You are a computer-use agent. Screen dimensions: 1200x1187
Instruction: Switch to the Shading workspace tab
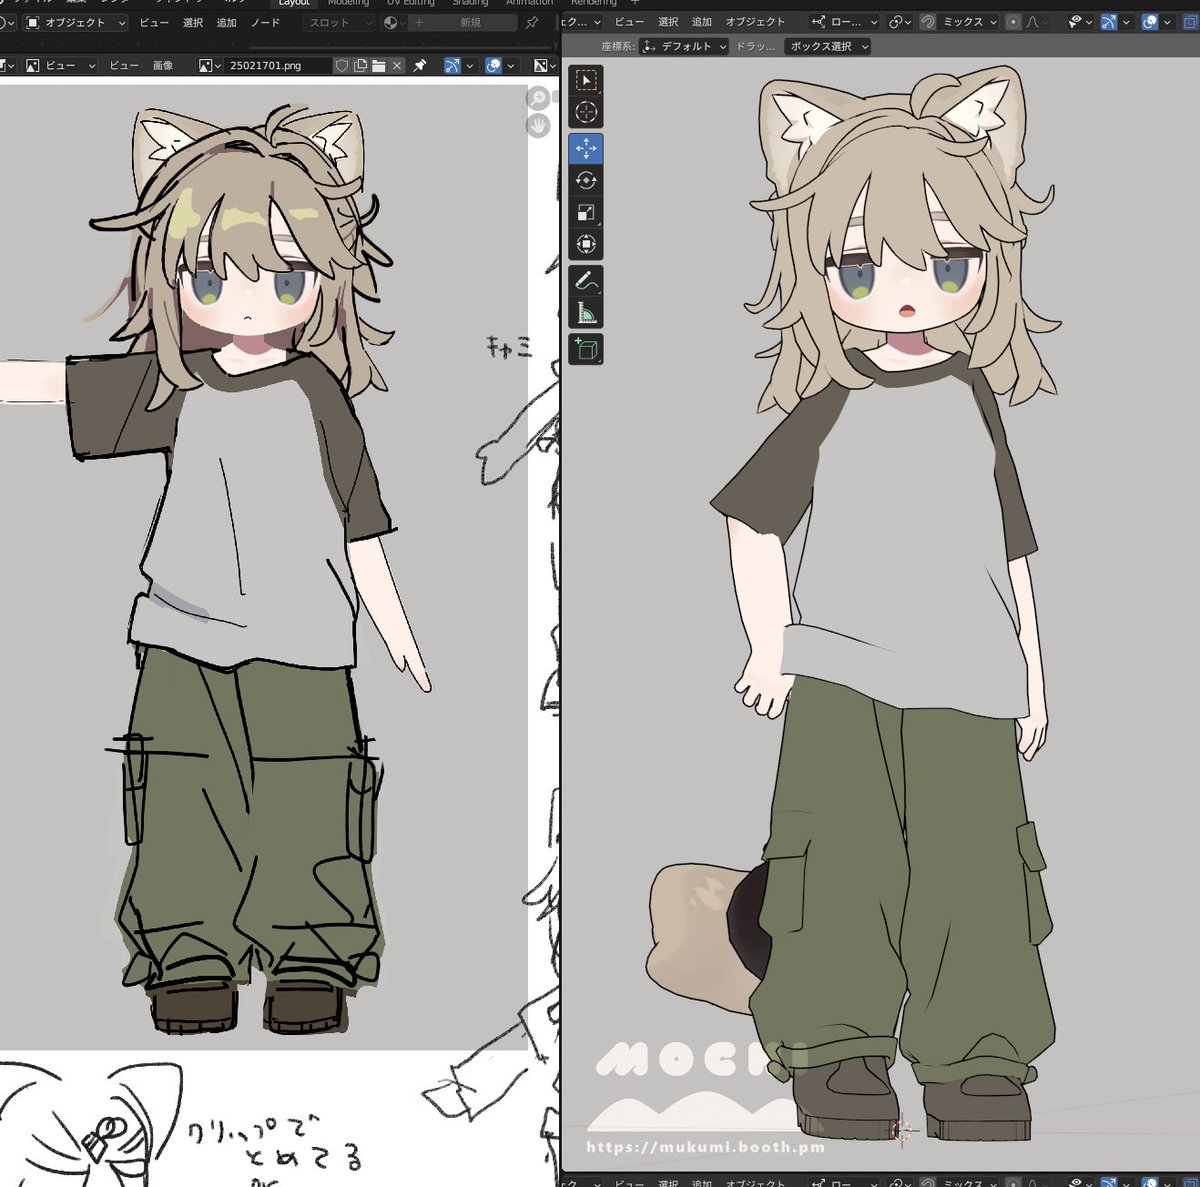pyautogui.click(x=470, y=3)
